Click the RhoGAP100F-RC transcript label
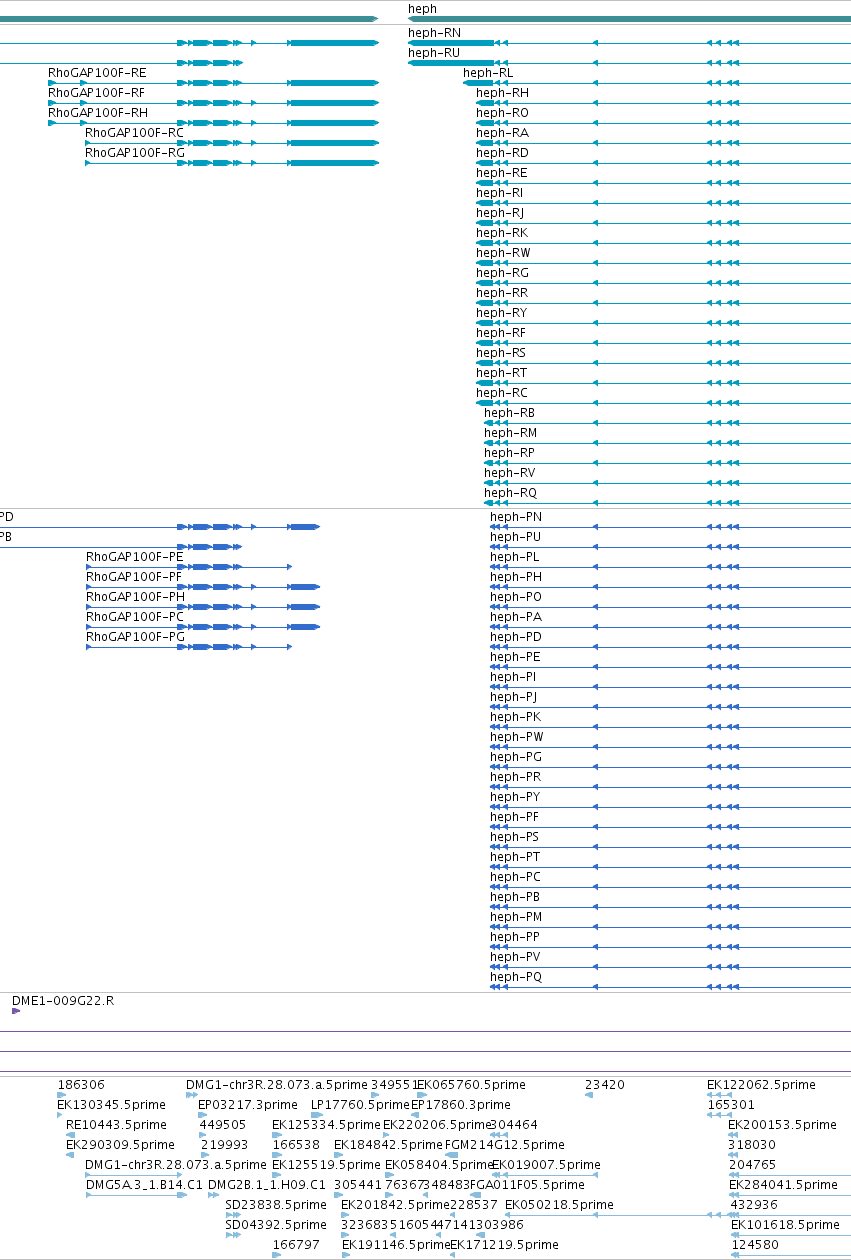The image size is (851, 1260). point(134,133)
